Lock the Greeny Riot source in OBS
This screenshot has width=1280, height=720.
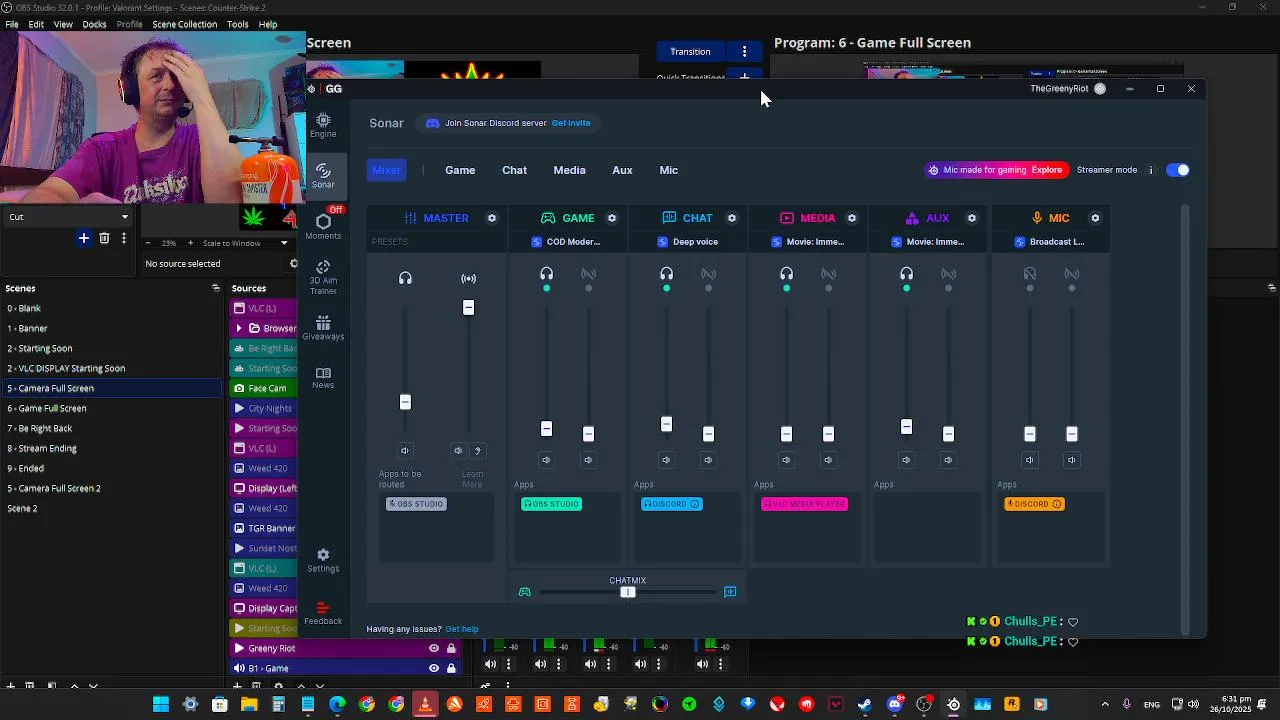tap(452, 648)
